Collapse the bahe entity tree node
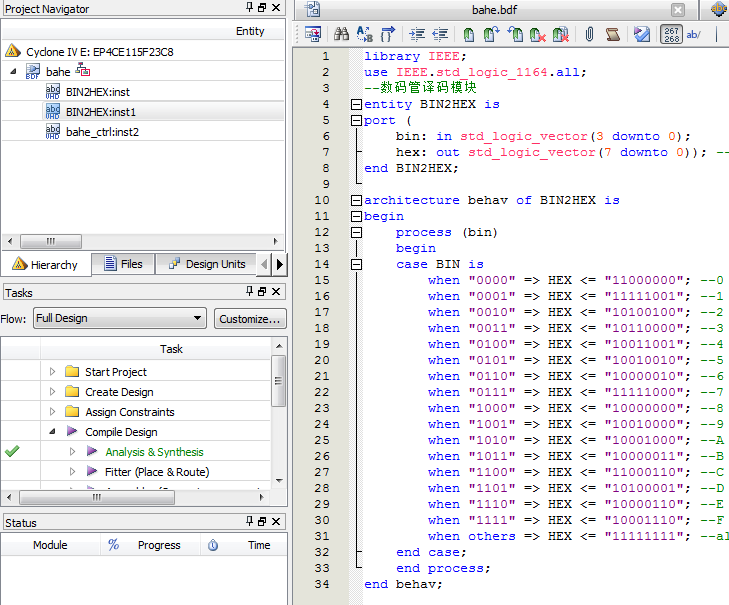The width and height of the screenshot is (729, 605). (13, 72)
